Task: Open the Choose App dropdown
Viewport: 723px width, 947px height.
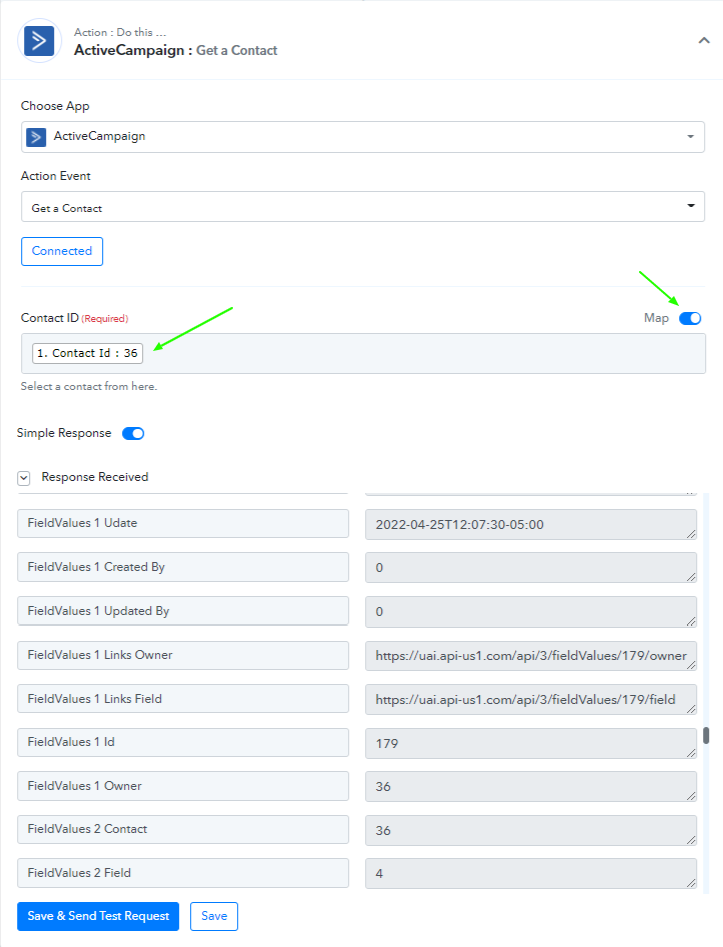Action: tap(362, 136)
